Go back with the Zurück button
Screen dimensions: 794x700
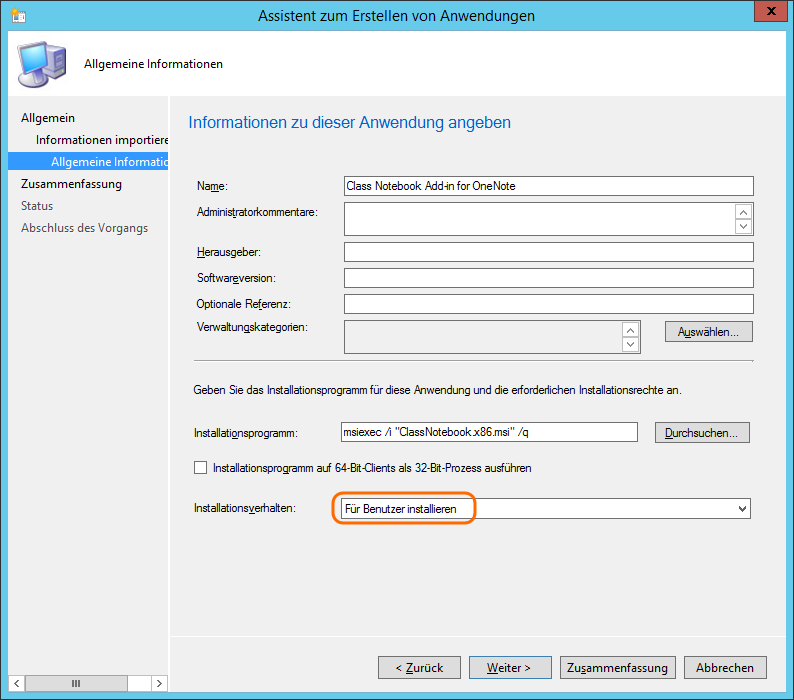(x=419, y=667)
